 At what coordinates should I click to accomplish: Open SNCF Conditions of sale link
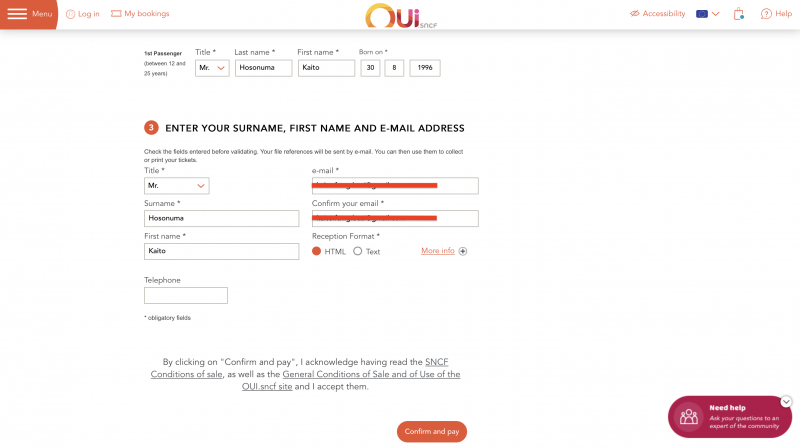(299, 368)
